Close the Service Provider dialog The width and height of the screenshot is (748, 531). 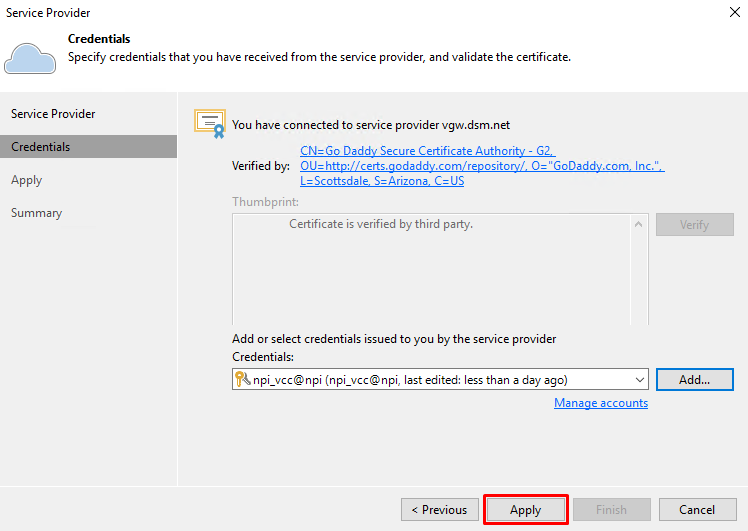735,12
